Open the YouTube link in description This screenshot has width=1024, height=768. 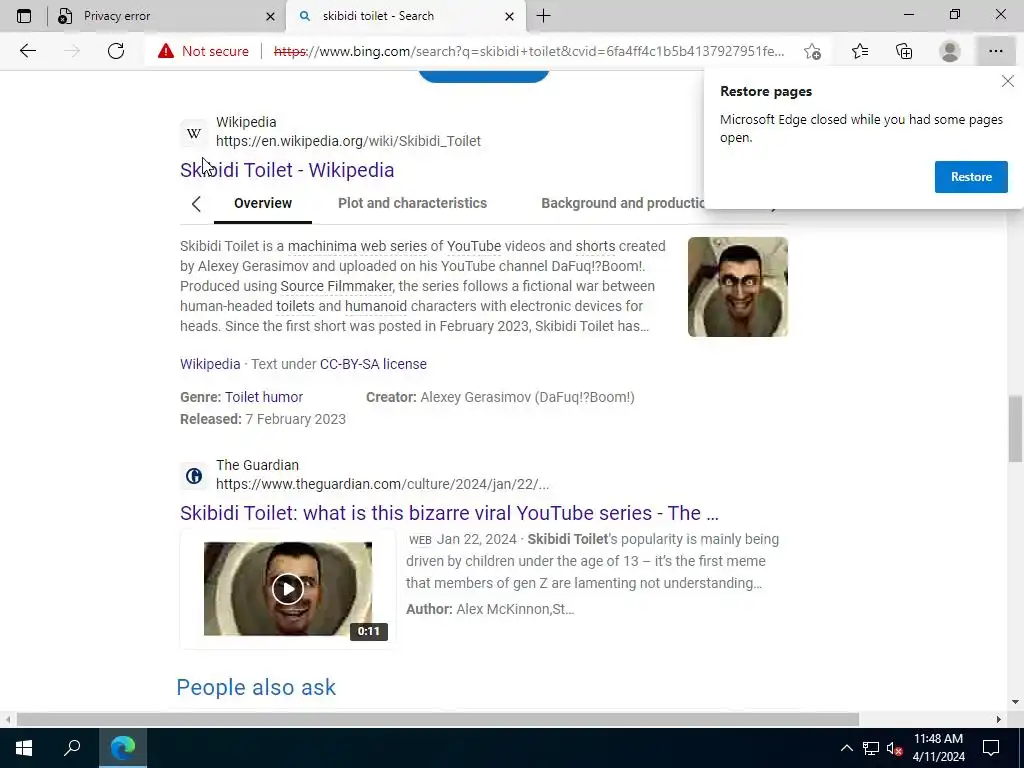pyautogui.click(x=473, y=246)
